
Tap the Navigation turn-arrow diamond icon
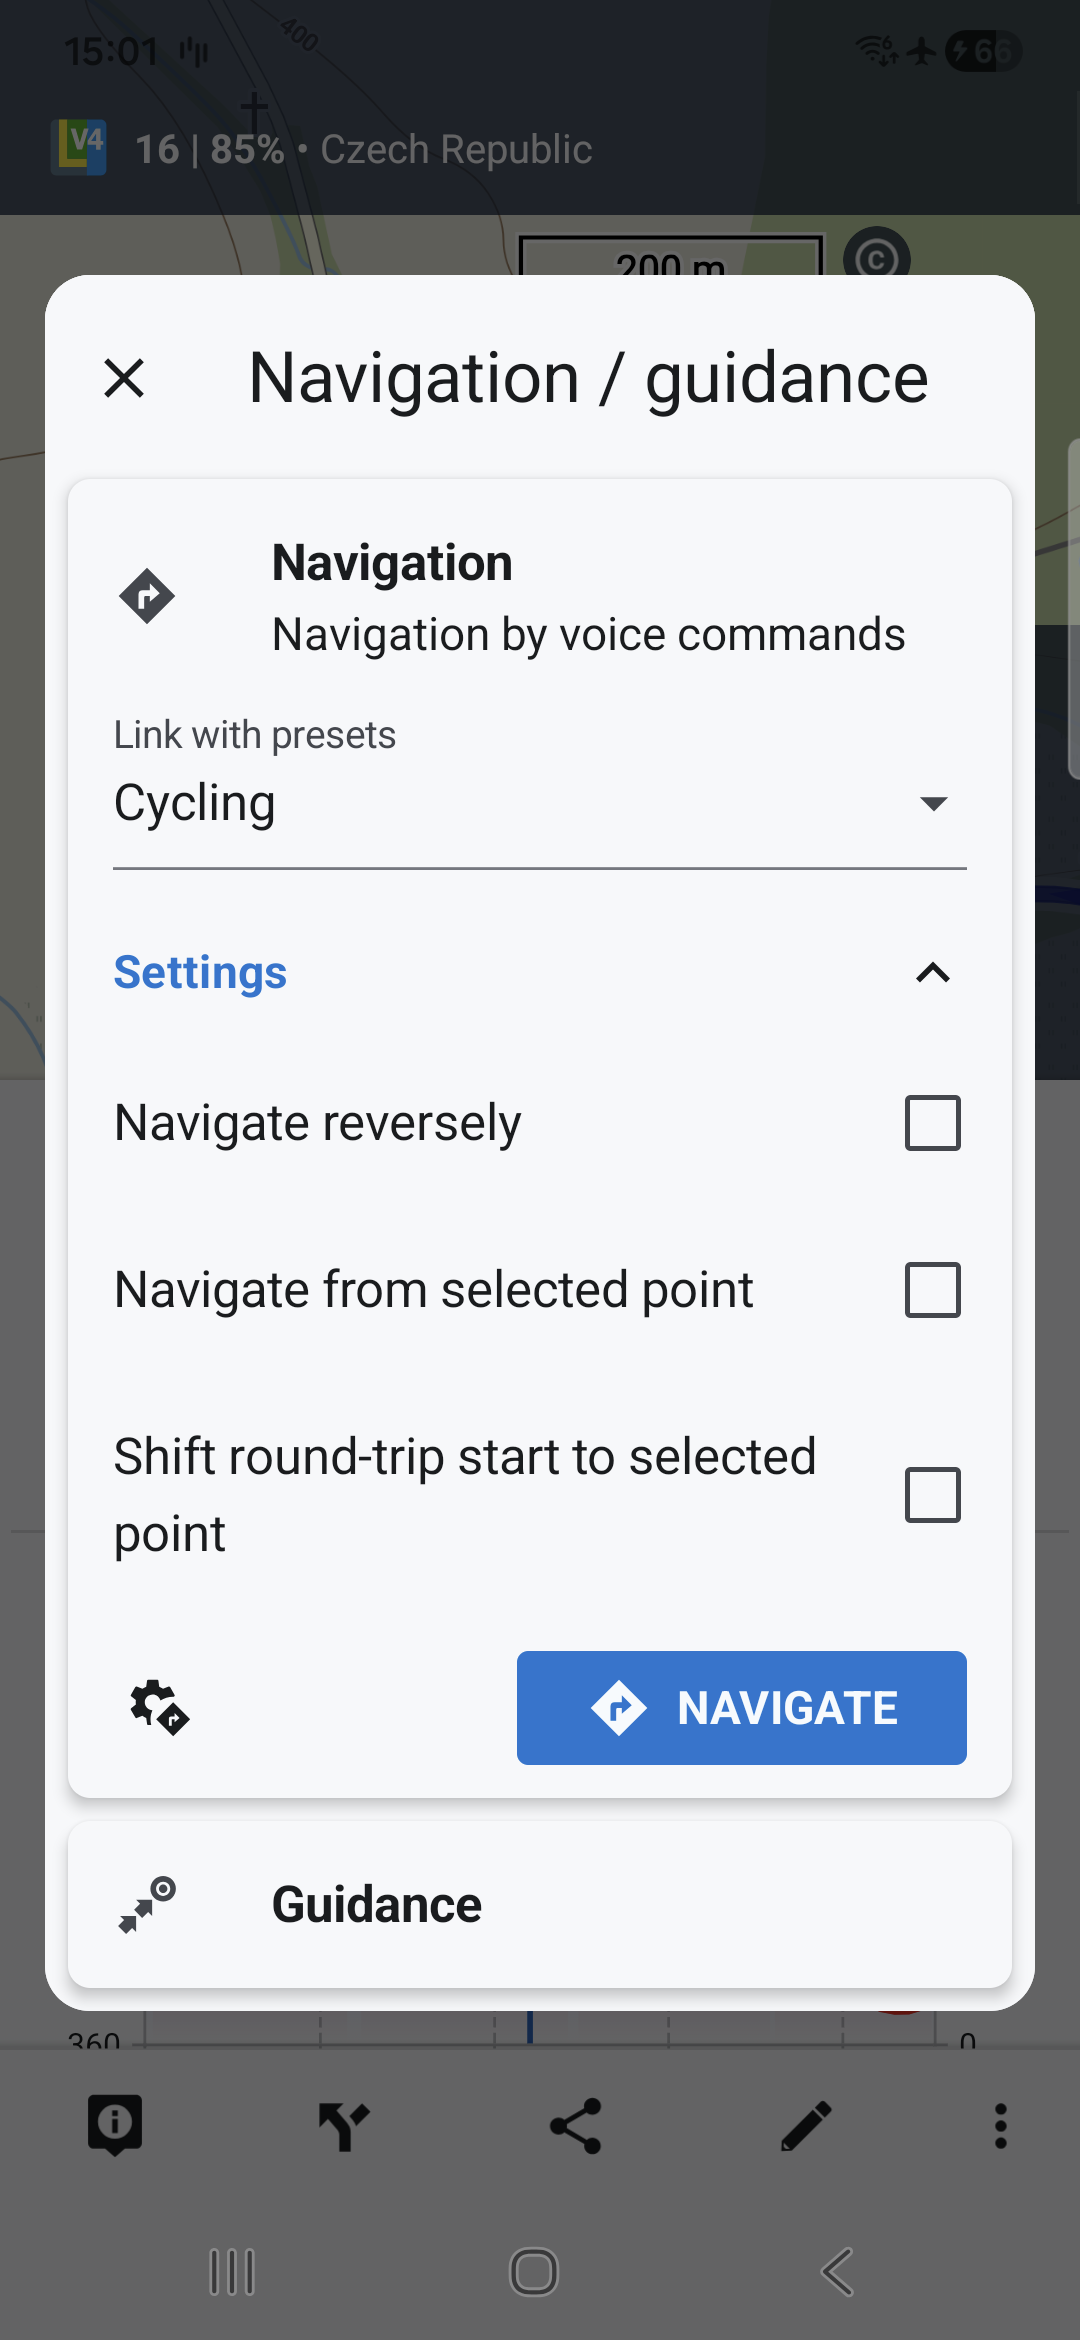point(147,596)
